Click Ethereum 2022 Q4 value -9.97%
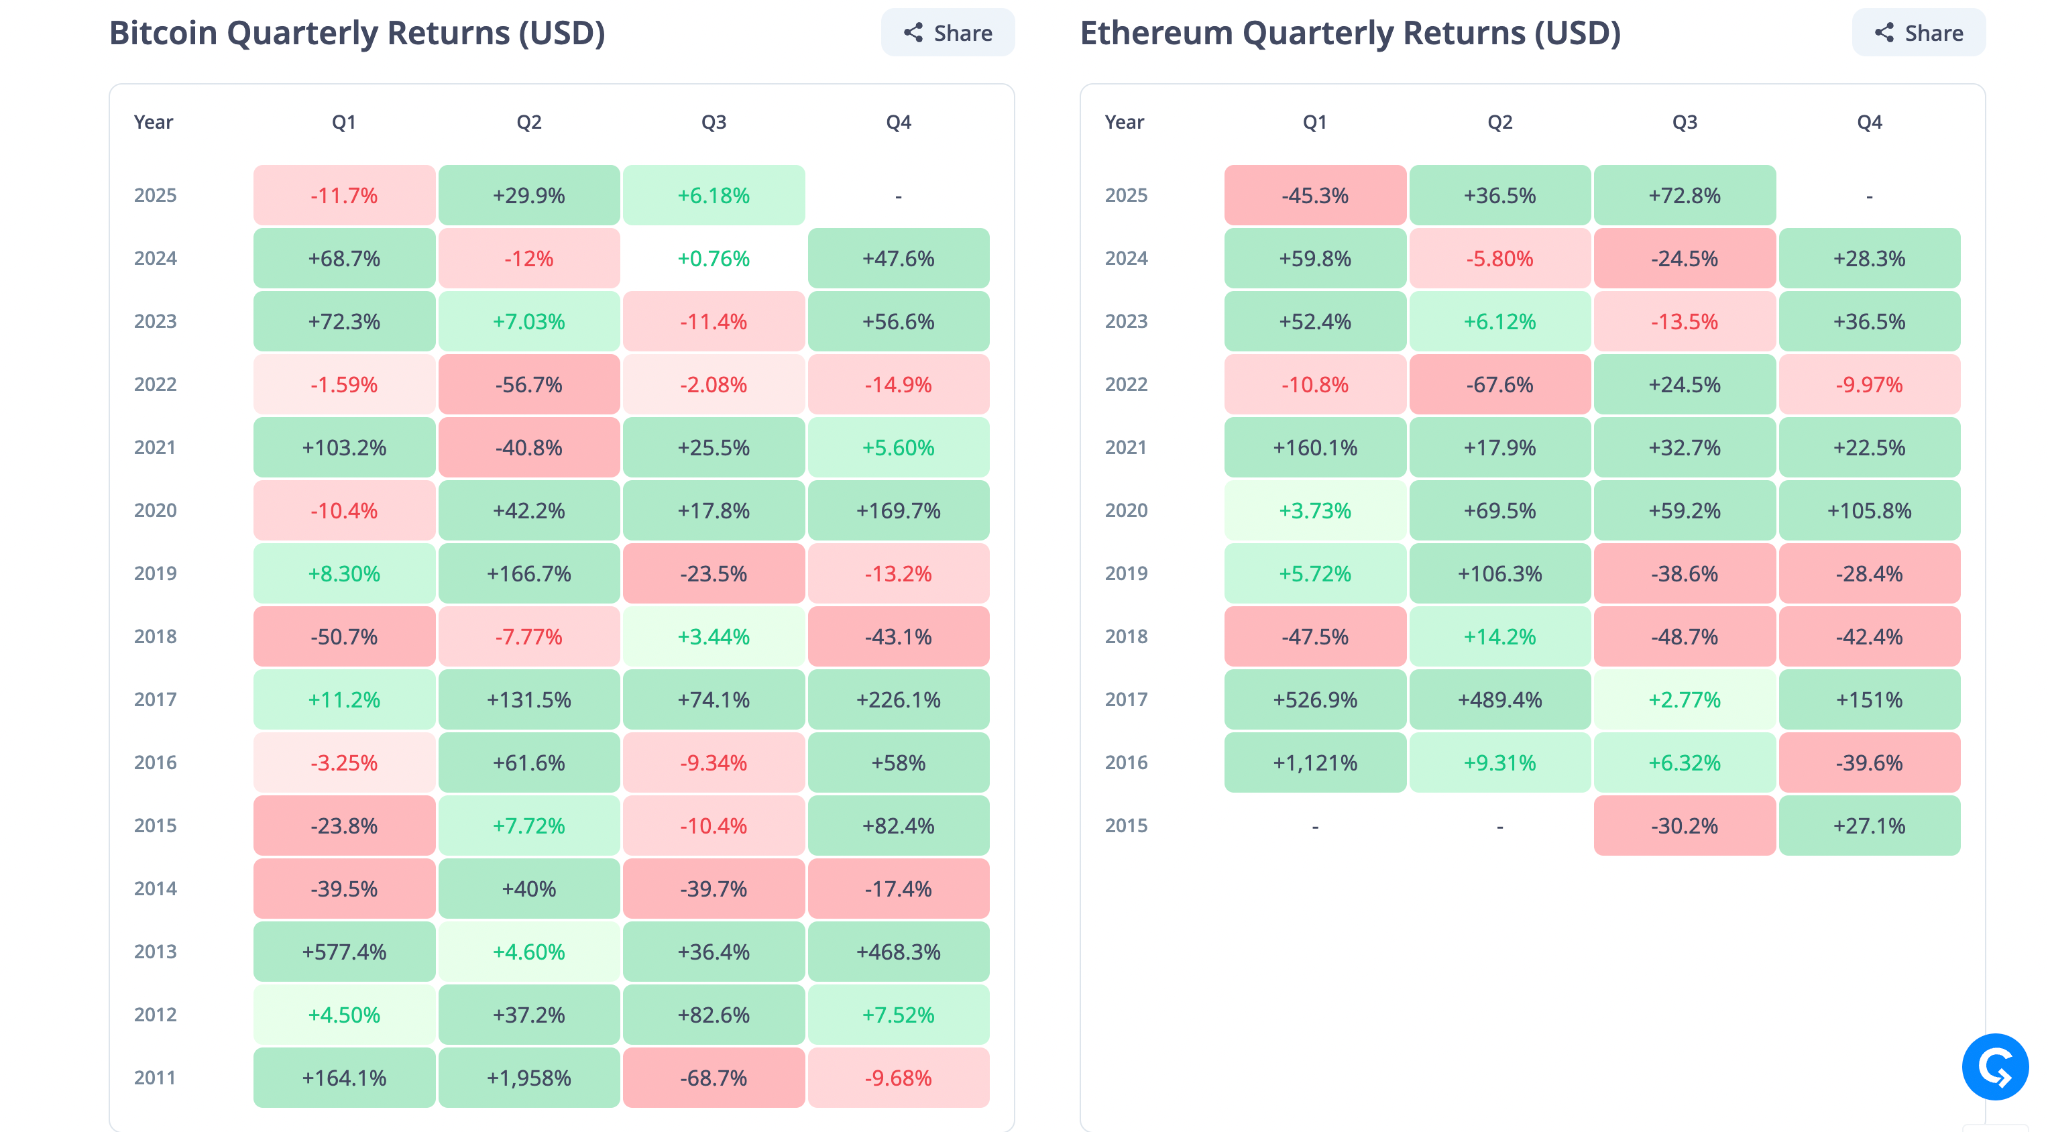 [x=1870, y=384]
